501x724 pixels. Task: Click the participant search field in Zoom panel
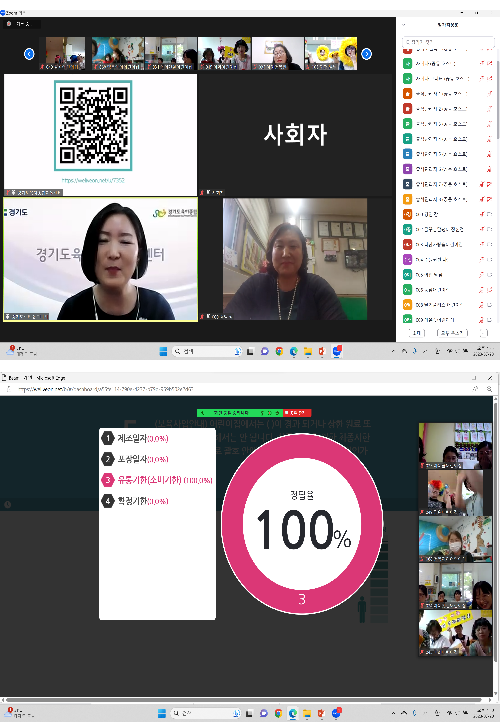coord(448,42)
